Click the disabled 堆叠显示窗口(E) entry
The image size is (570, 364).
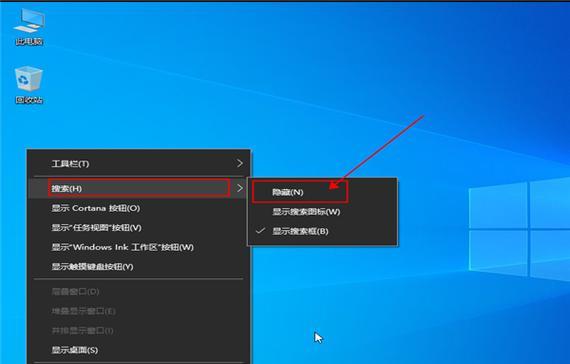(139, 311)
